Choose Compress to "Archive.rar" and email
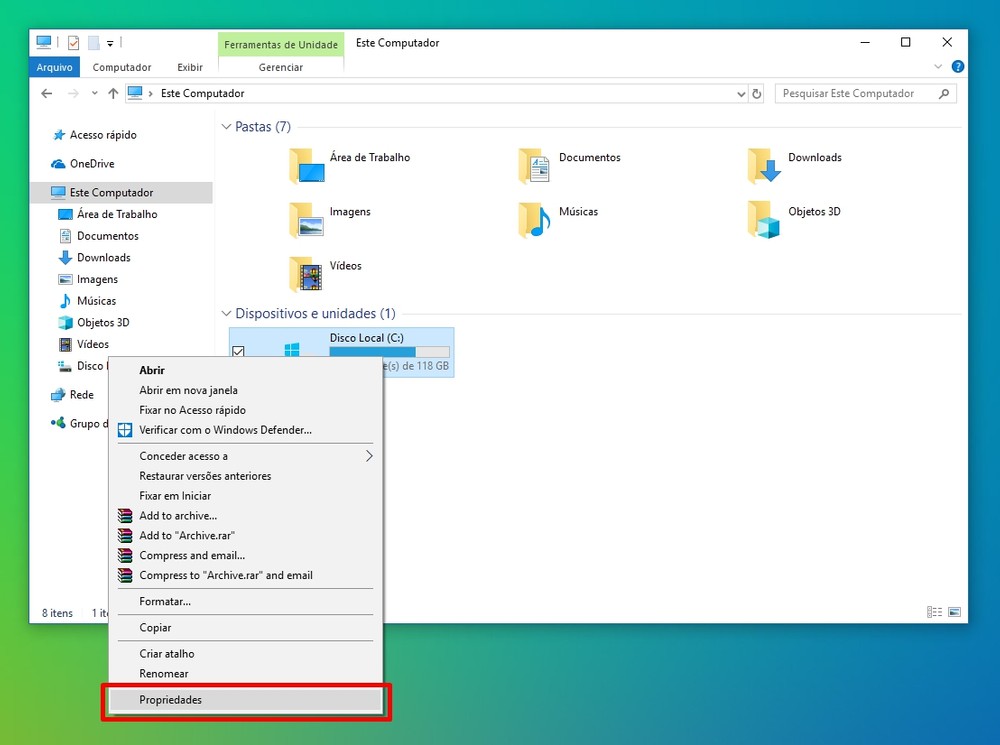Screen dimensions: 1000x745 [246, 574]
